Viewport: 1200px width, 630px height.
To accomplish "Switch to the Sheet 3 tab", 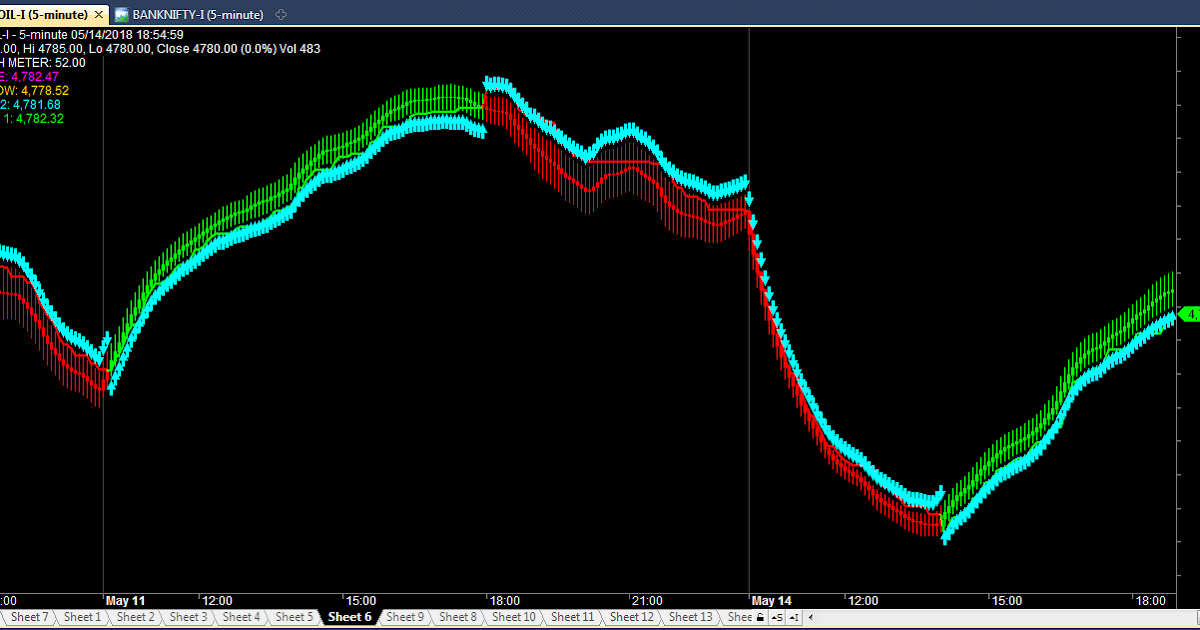I will [x=188, y=617].
